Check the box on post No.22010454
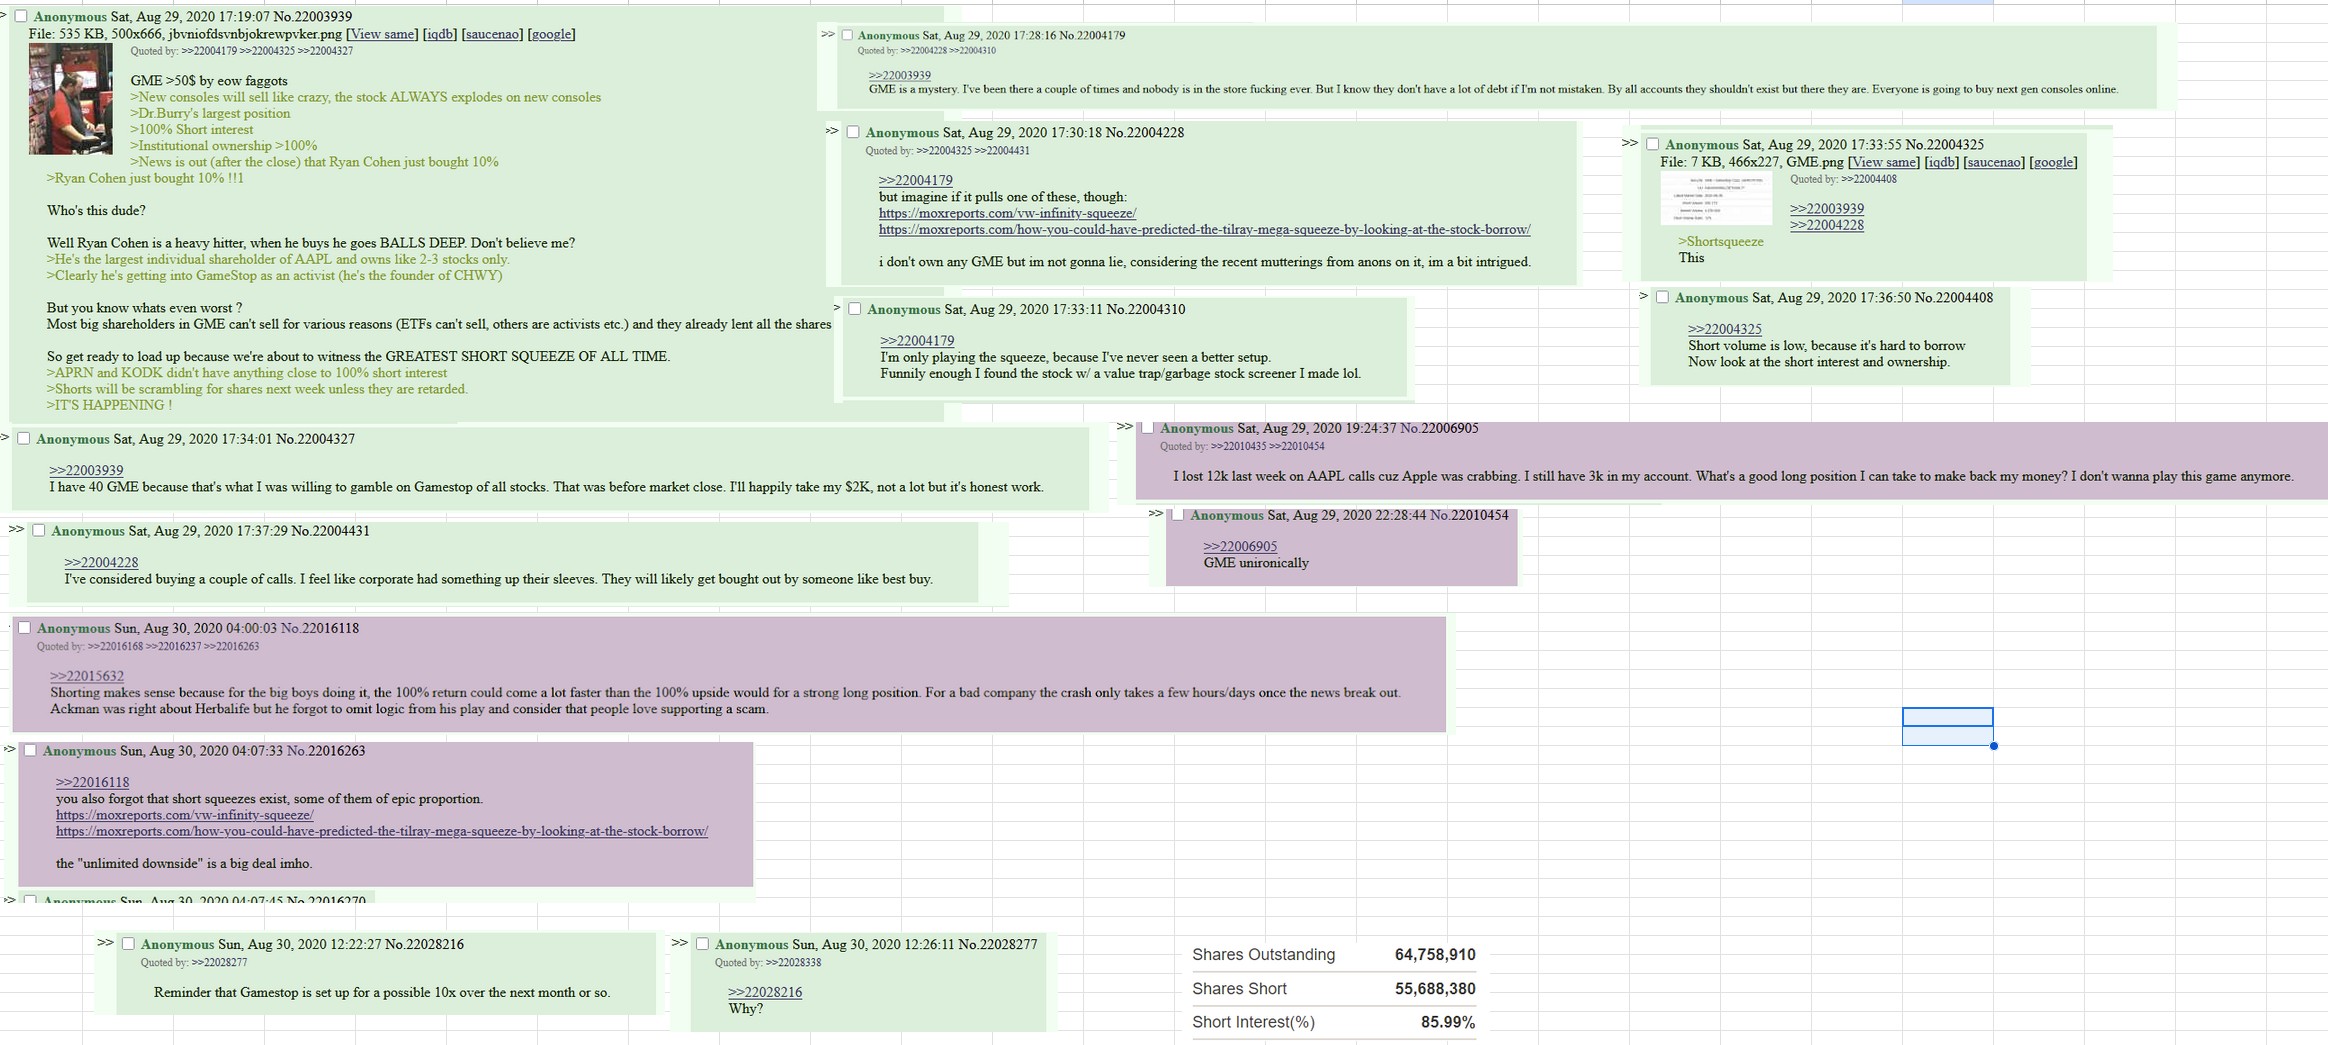This screenshot has width=2328, height=1045. tap(1178, 515)
